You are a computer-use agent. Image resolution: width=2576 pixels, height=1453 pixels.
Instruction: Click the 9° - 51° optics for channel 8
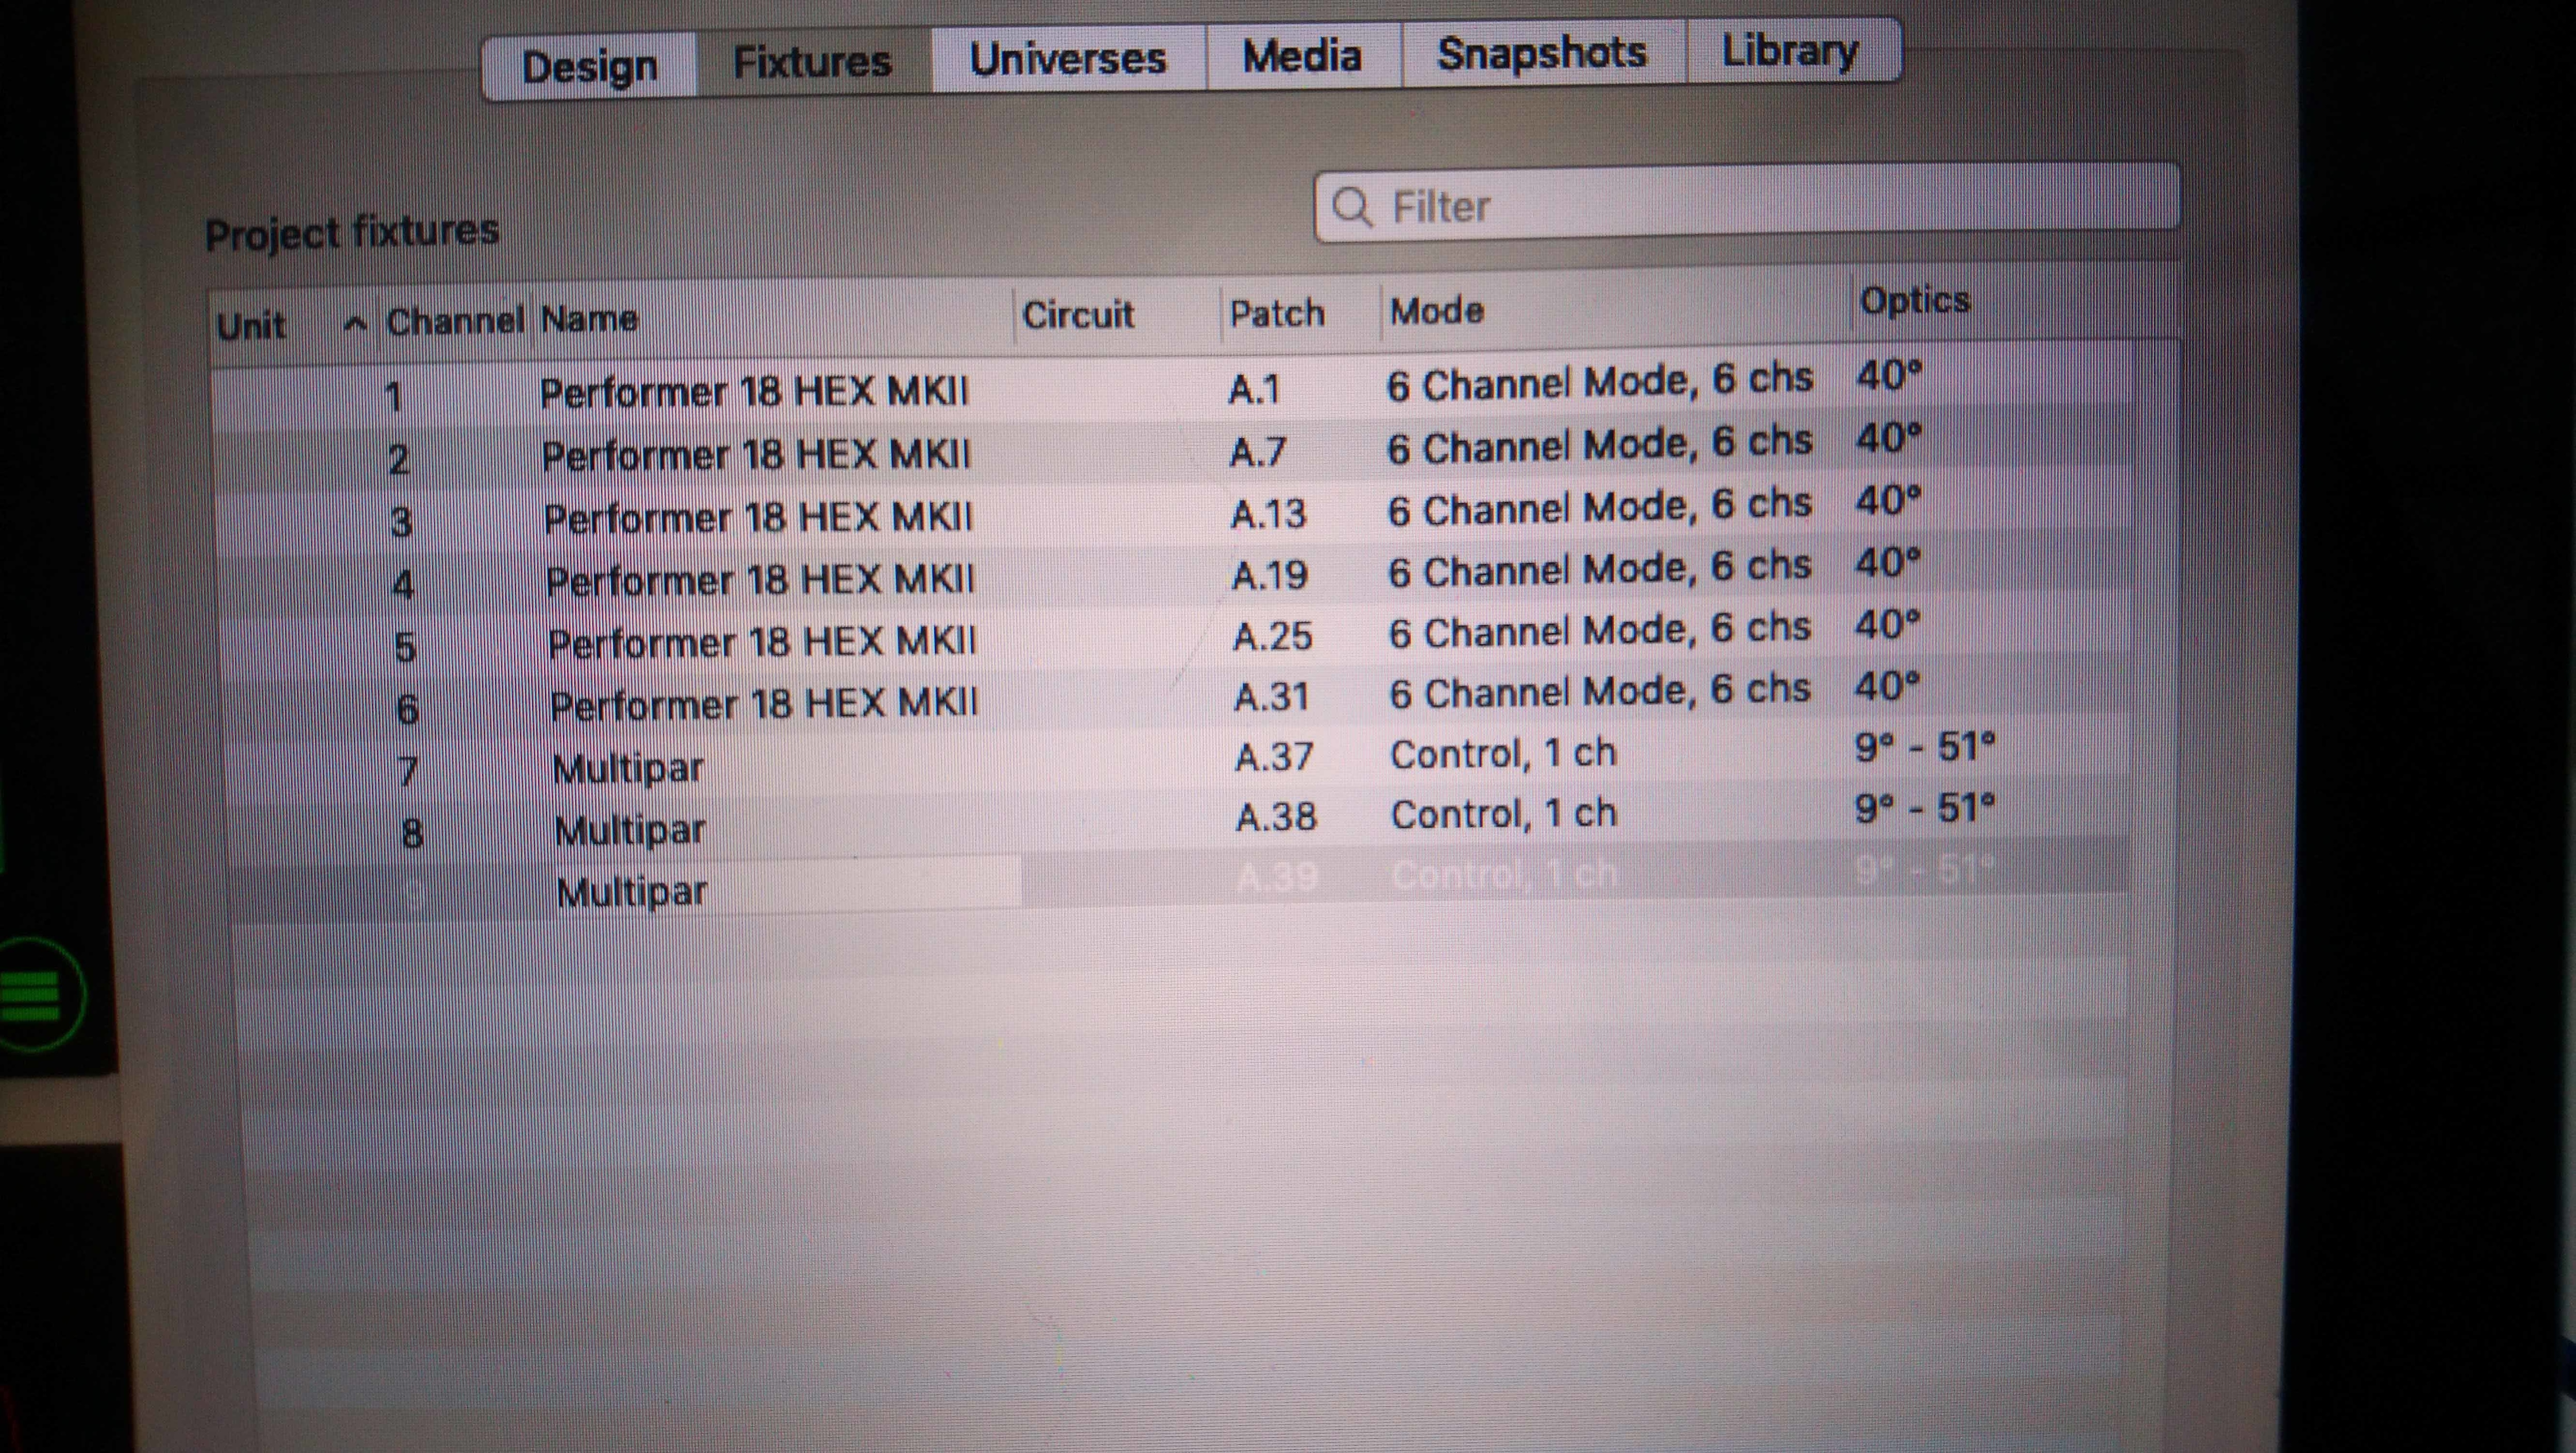1925,807
